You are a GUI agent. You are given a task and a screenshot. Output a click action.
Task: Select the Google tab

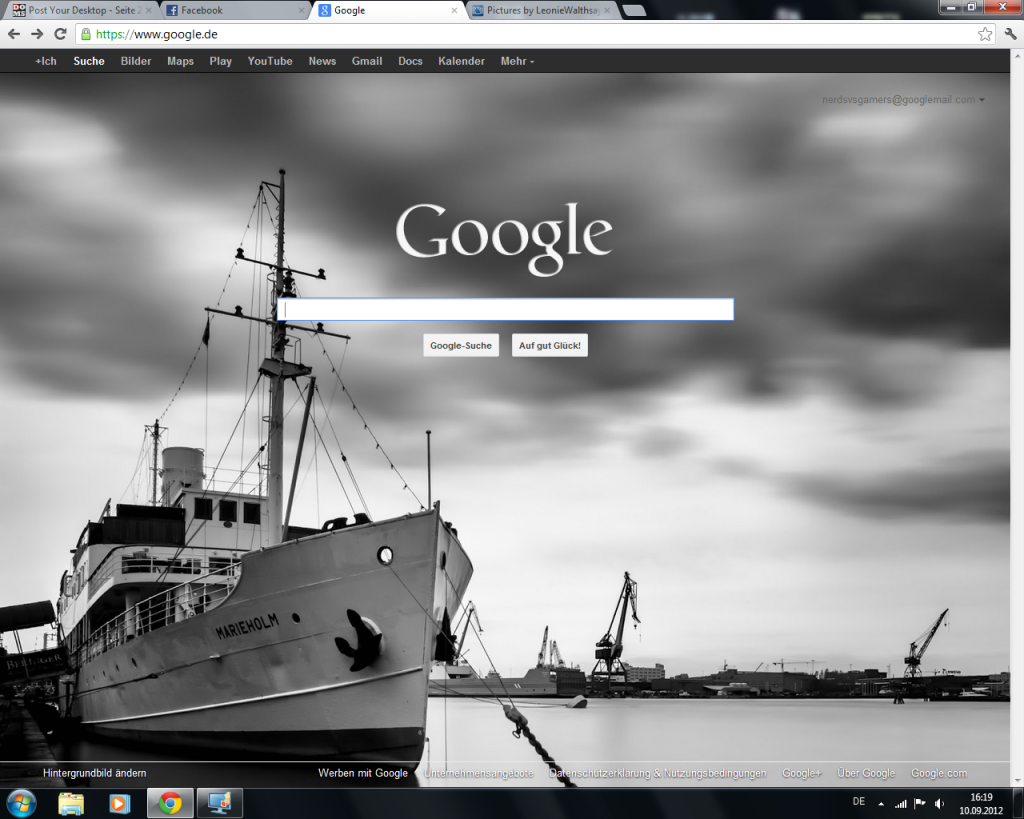pos(388,10)
